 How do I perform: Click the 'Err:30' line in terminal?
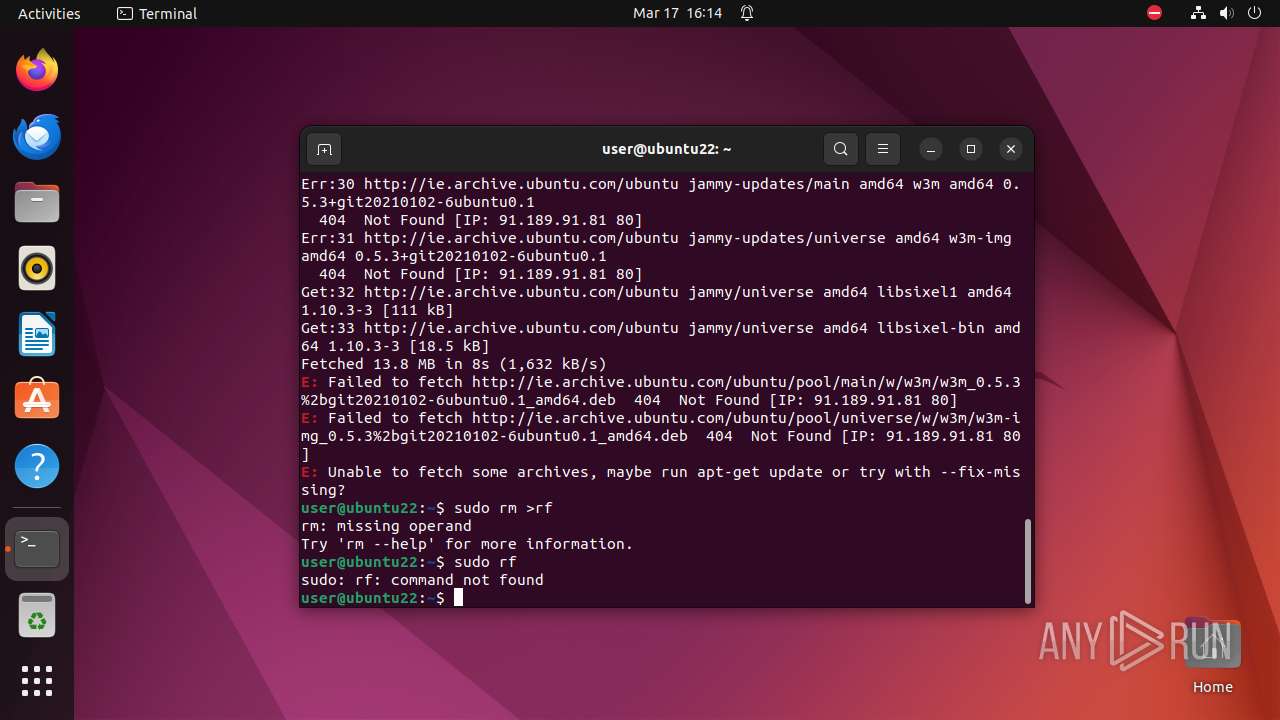[660, 193]
